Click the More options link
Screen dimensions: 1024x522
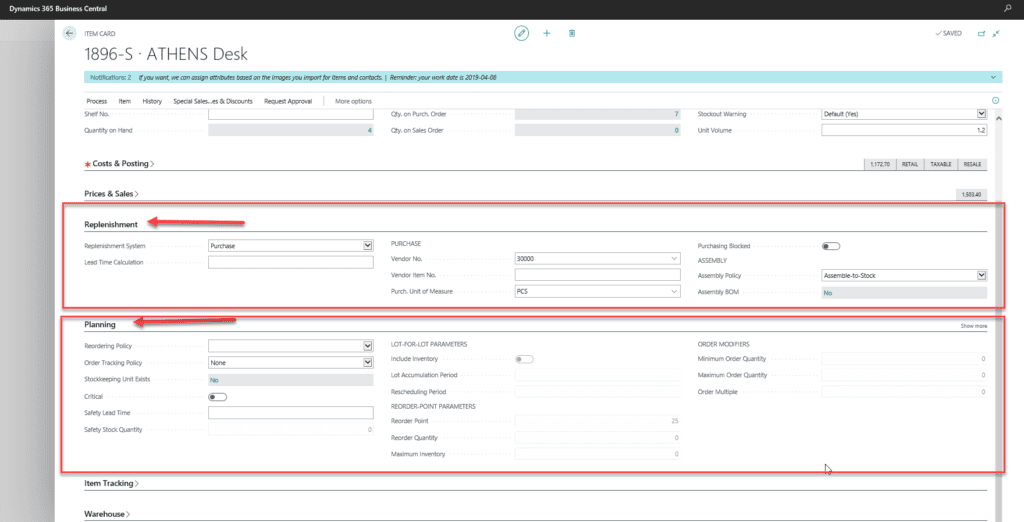pos(353,101)
